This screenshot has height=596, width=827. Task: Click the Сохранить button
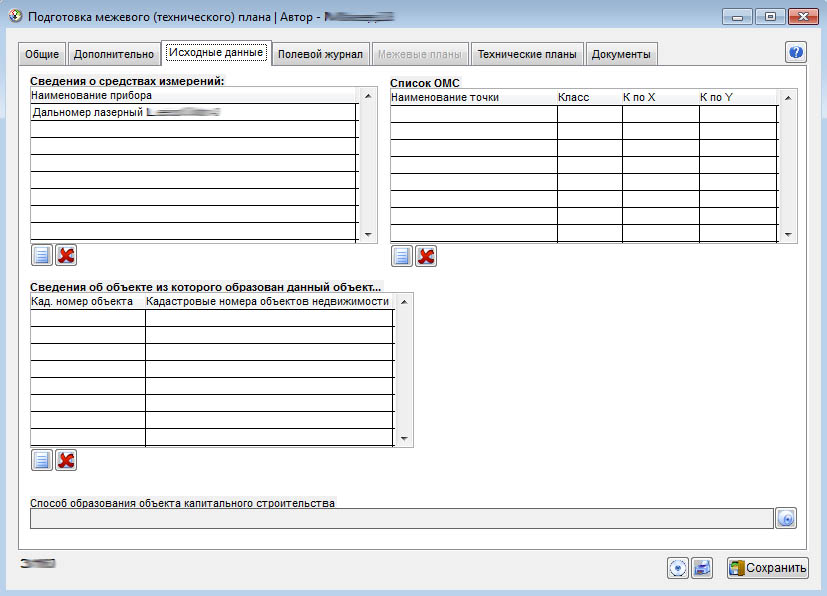(x=767, y=568)
